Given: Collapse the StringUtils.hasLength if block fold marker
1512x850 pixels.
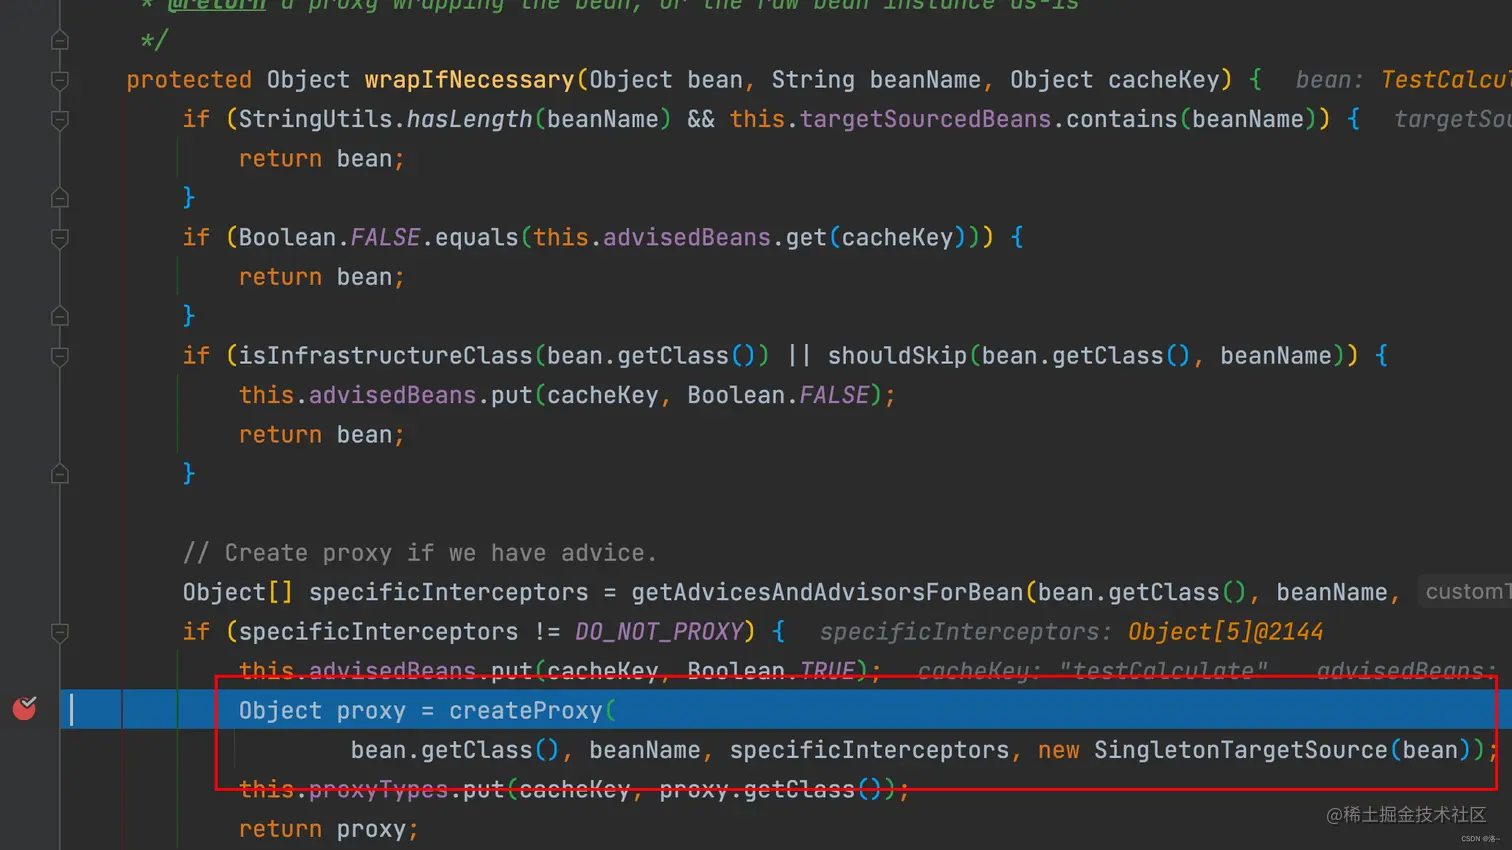Looking at the screenshot, I should click(x=60, y=120).
